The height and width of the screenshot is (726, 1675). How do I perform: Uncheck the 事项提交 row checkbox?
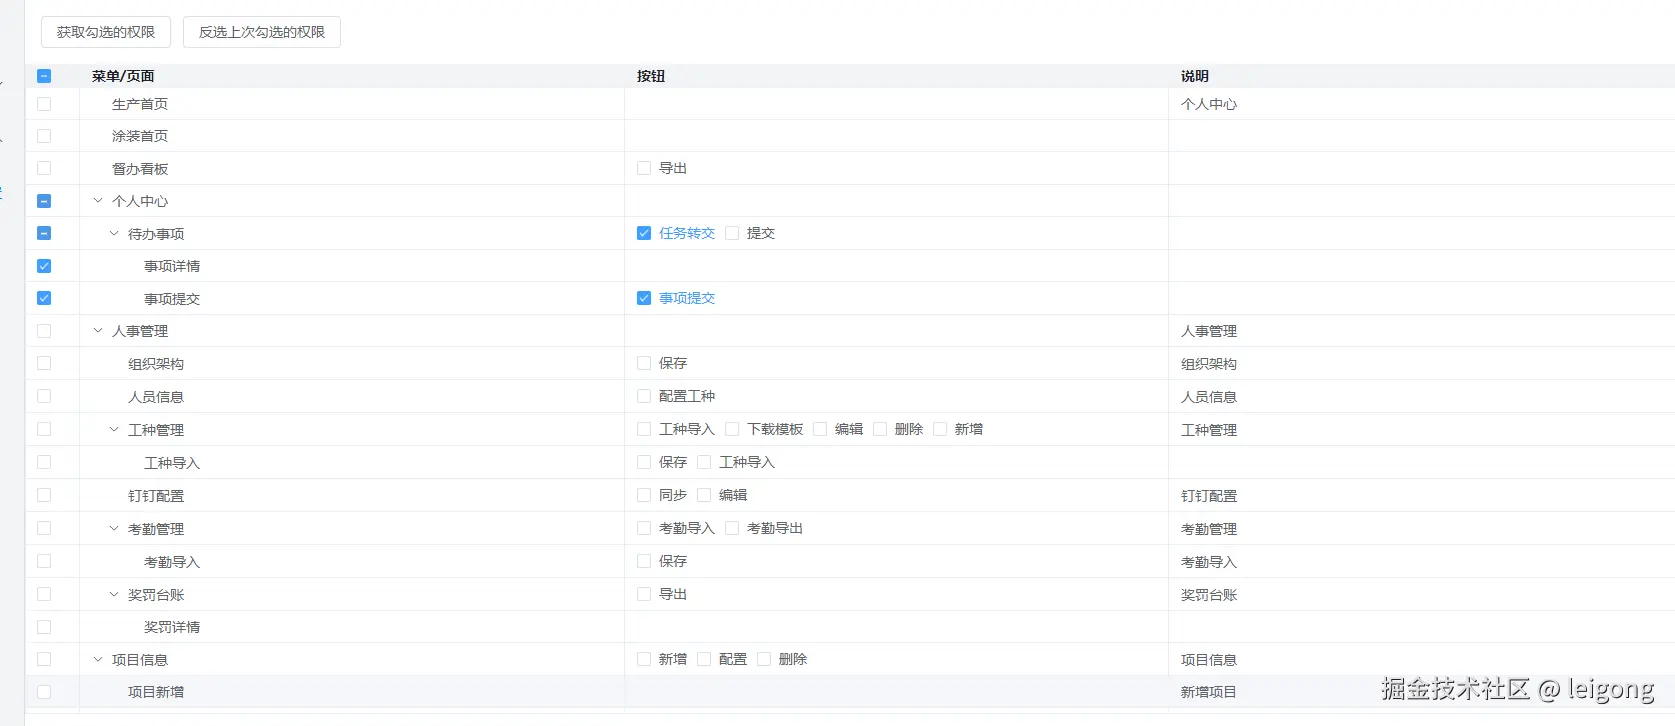(44, 298)
